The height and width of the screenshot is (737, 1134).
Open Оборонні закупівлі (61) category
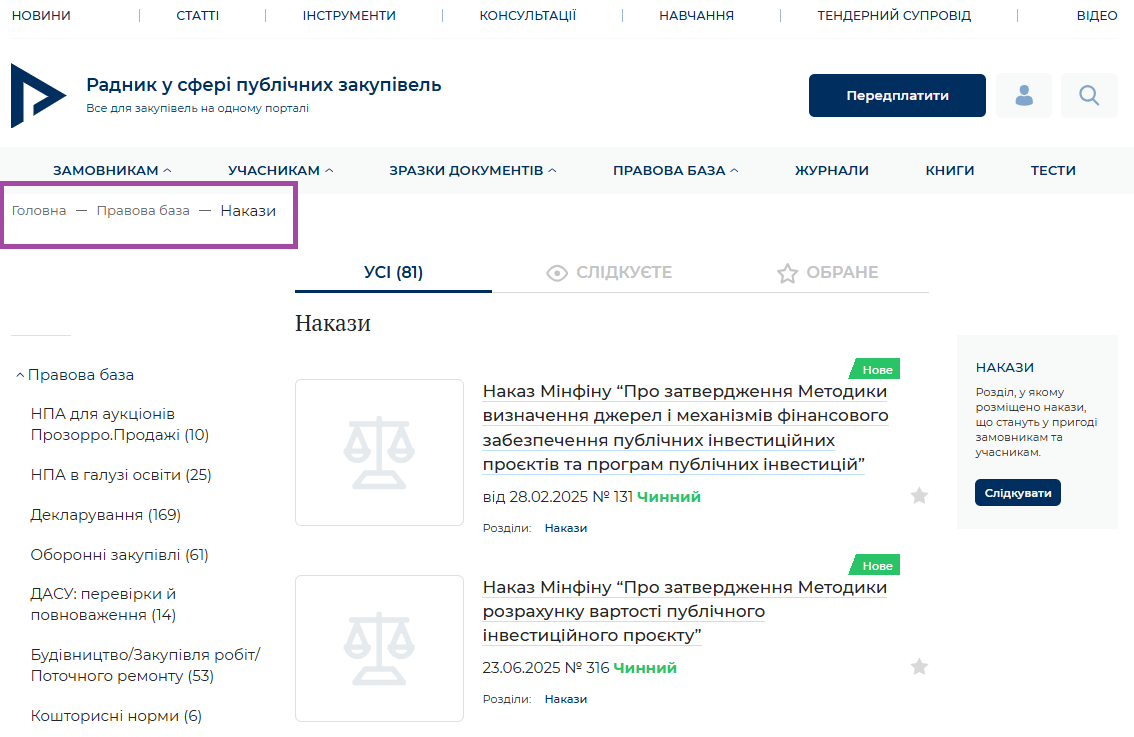pyautogui.click(x=119, y=555)
